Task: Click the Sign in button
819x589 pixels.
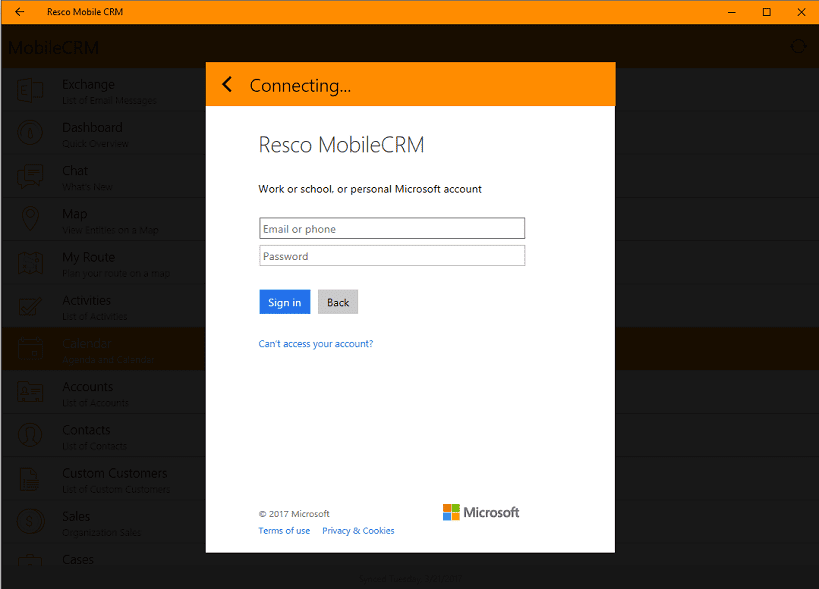Action: [x=285, y=302]
